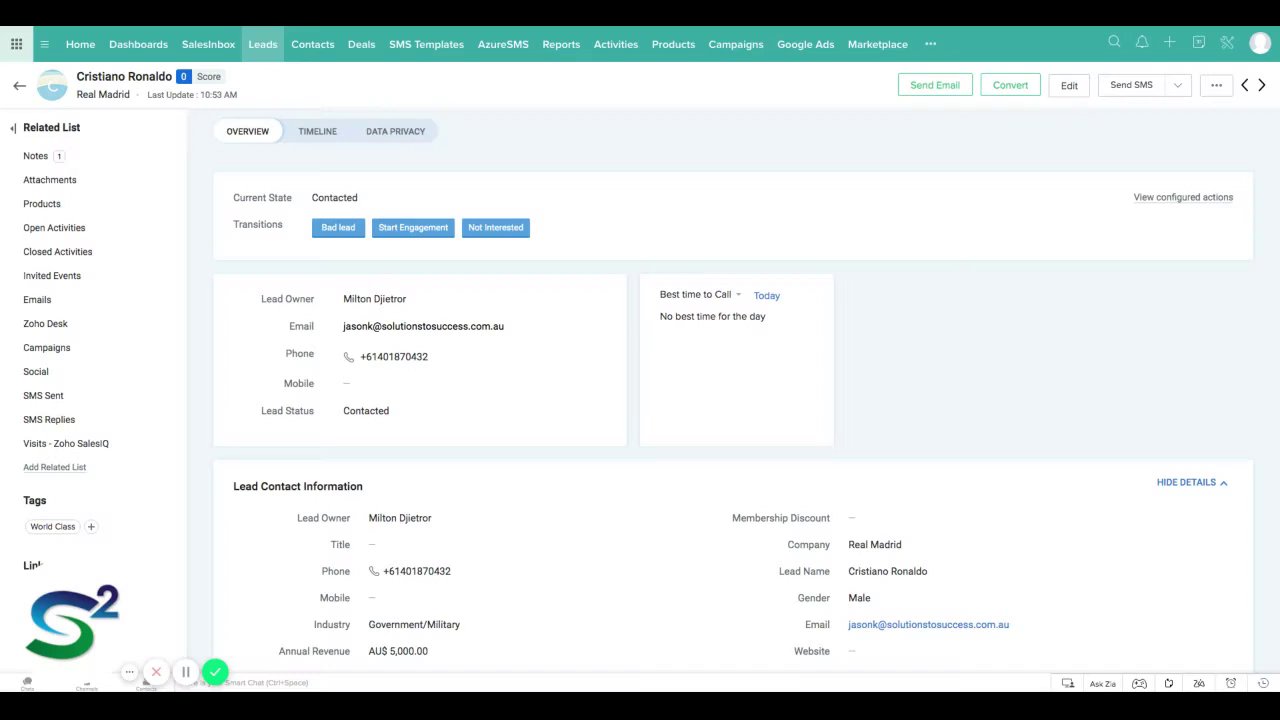Go to the next lead record
1280x720 pixels.
pyautogui.click(x=1262, y=85)
